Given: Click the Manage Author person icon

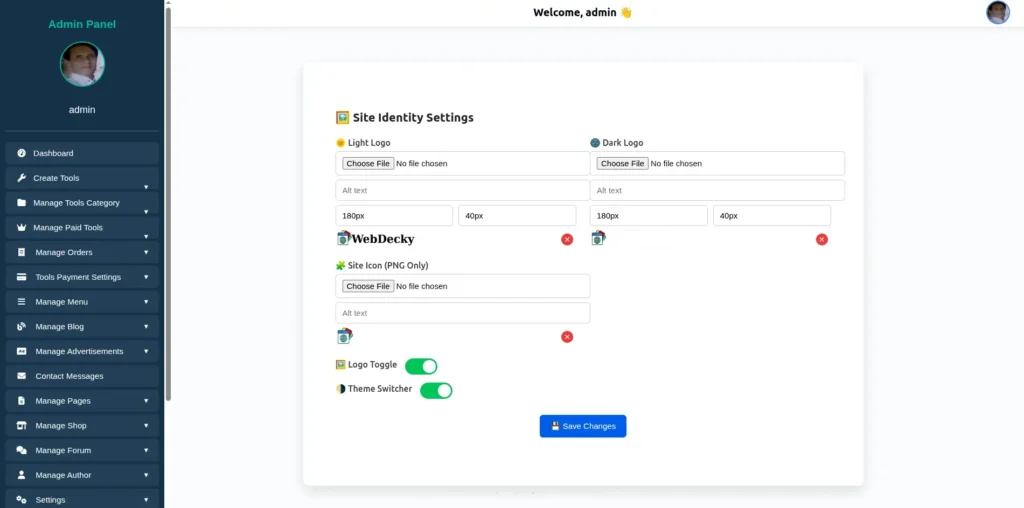Looking at the screenshot, I should [x=22, y=475].
